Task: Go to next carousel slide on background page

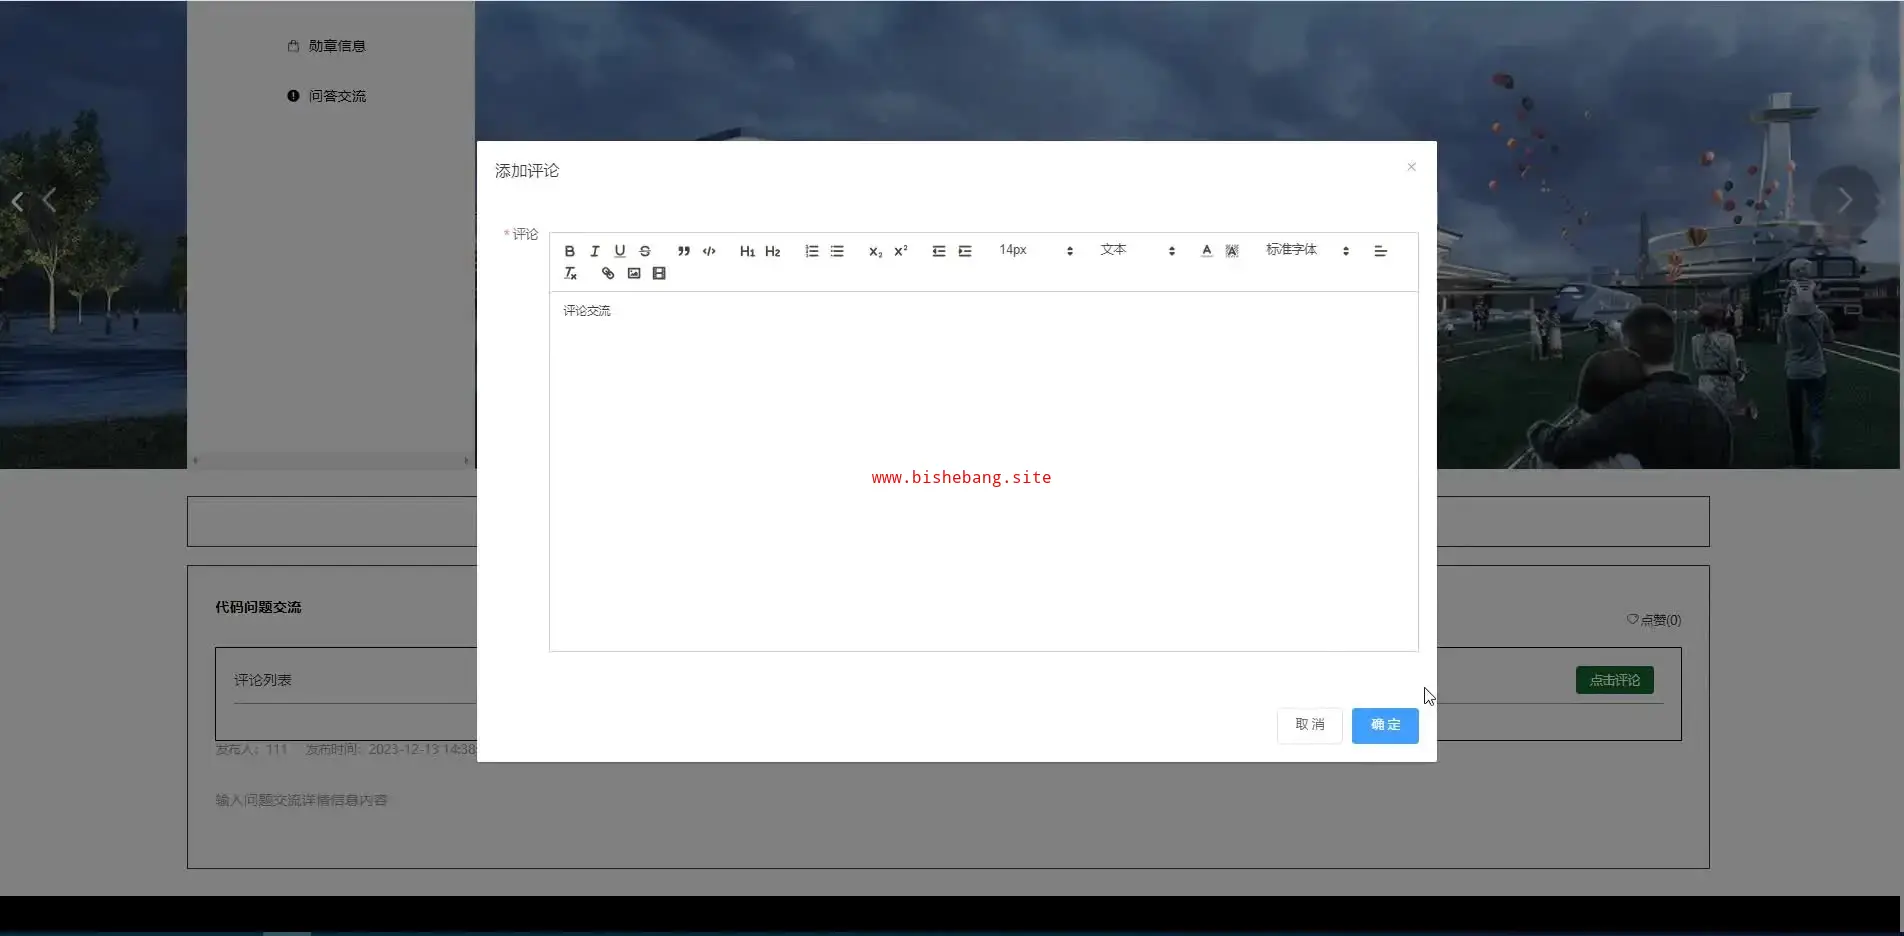Action: (1845, 201)
